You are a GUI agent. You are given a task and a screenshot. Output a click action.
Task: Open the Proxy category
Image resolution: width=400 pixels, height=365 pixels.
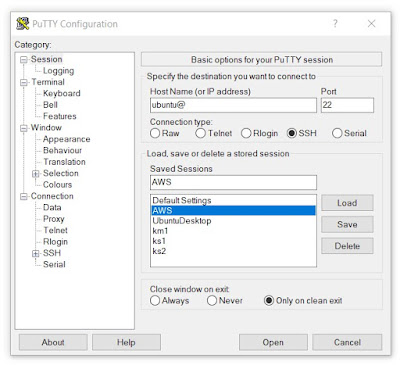tap(54, 219)
